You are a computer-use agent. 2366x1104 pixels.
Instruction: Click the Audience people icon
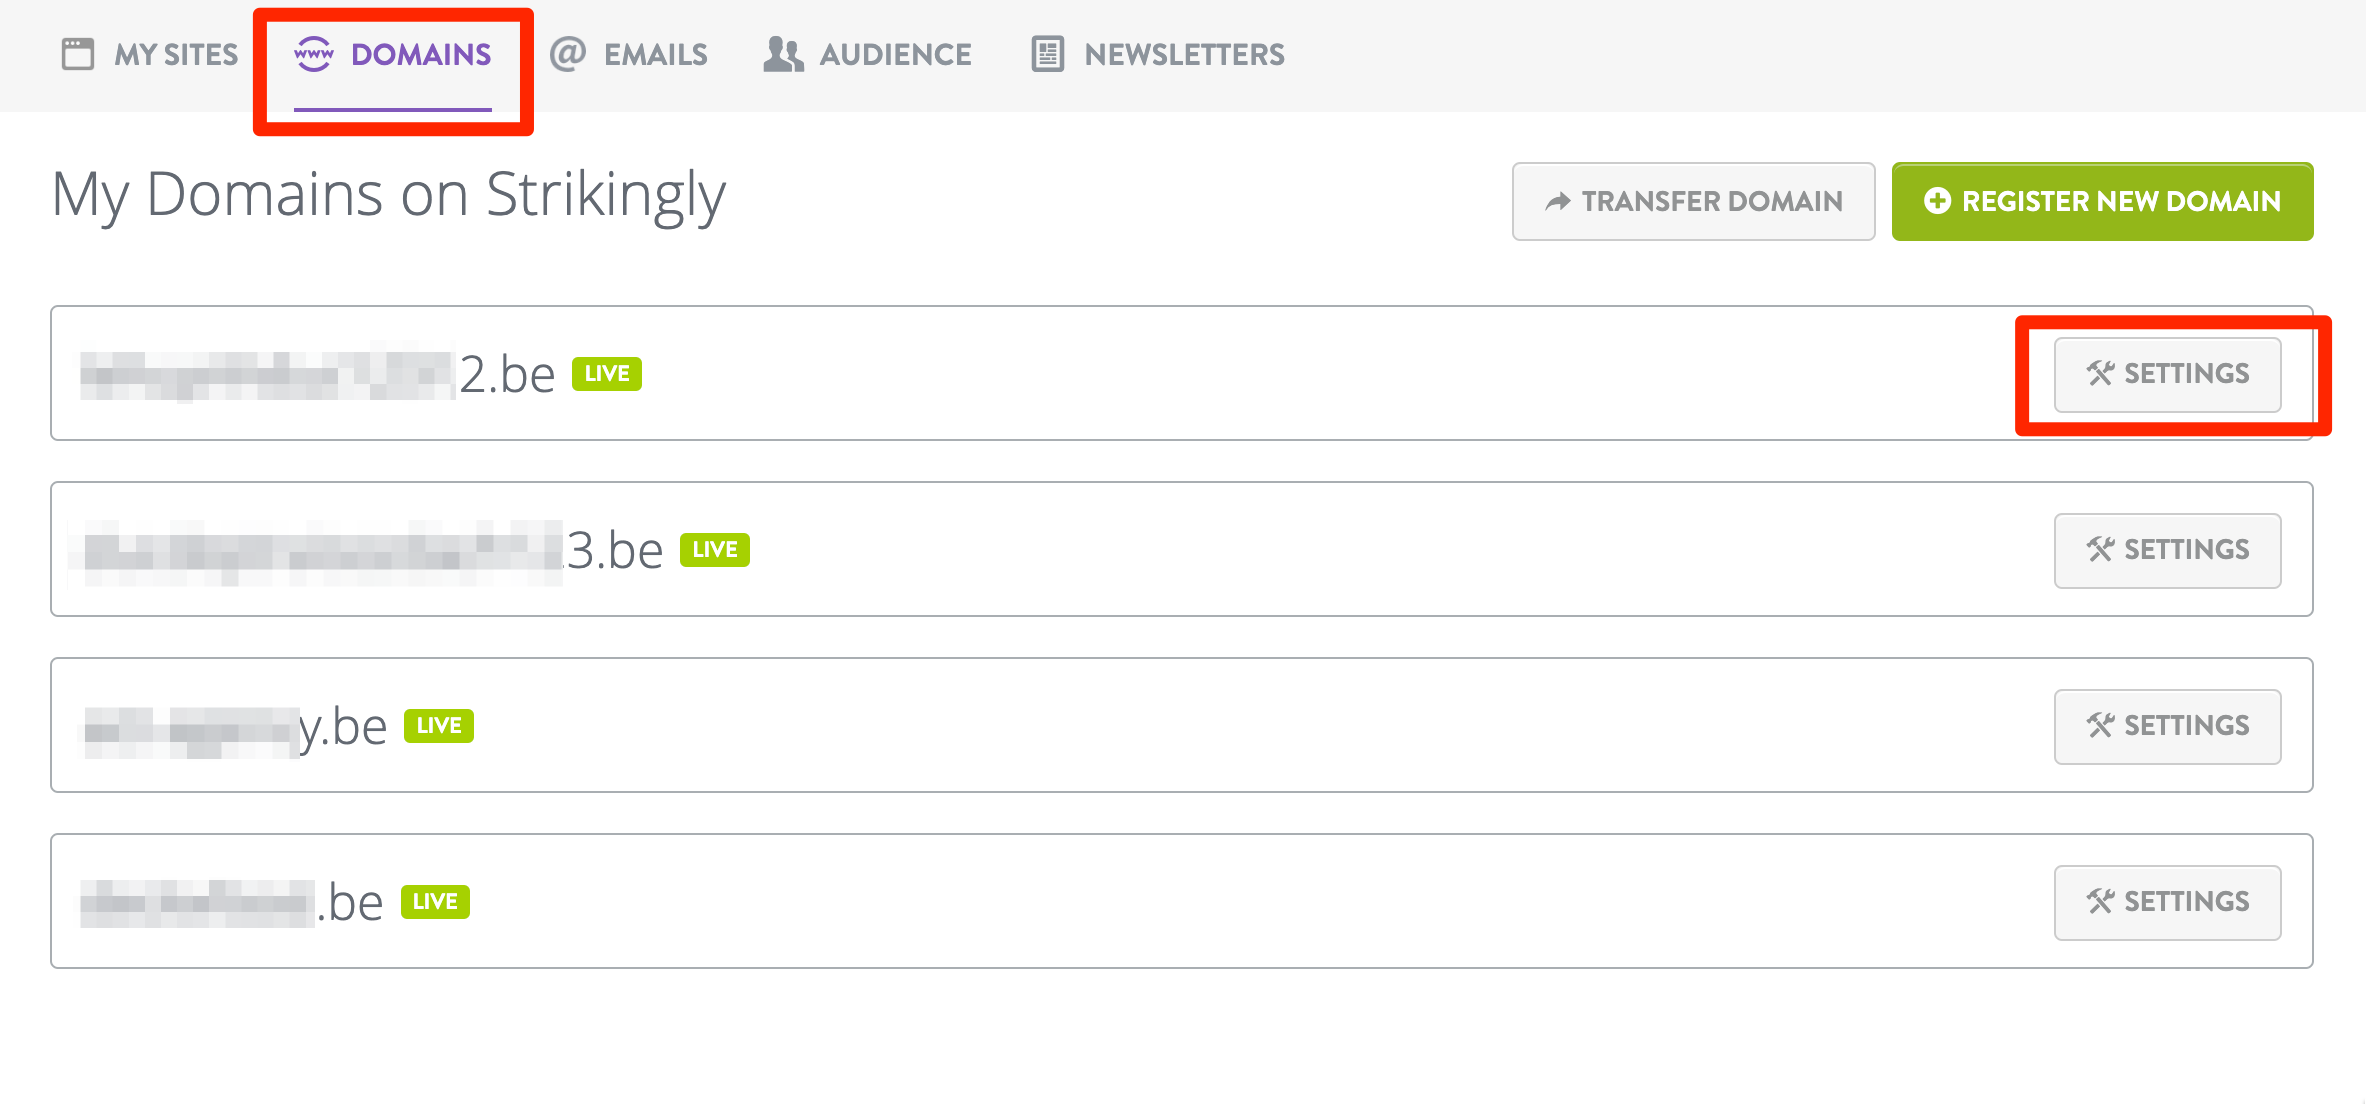click(x=783, y=54)
